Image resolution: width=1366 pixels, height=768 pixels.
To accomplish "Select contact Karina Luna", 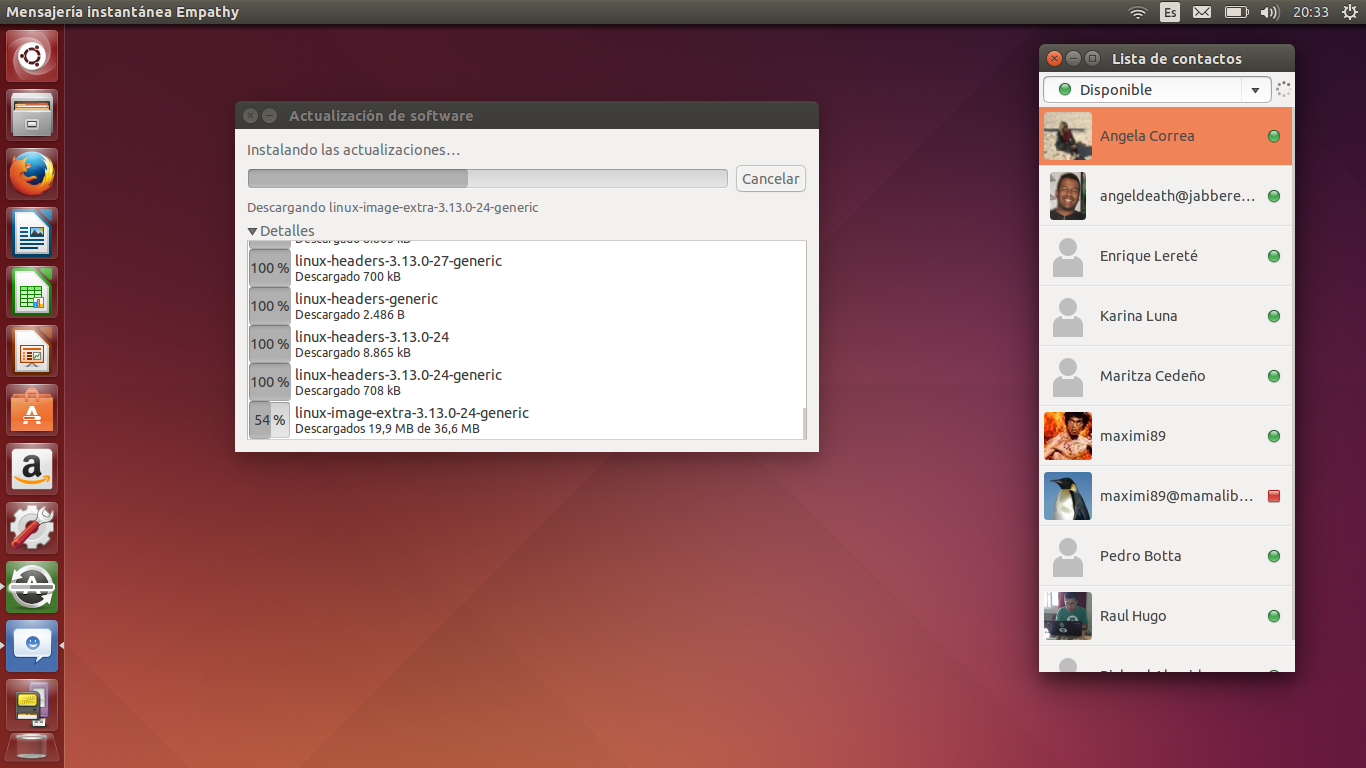I will click(1166, 316).
